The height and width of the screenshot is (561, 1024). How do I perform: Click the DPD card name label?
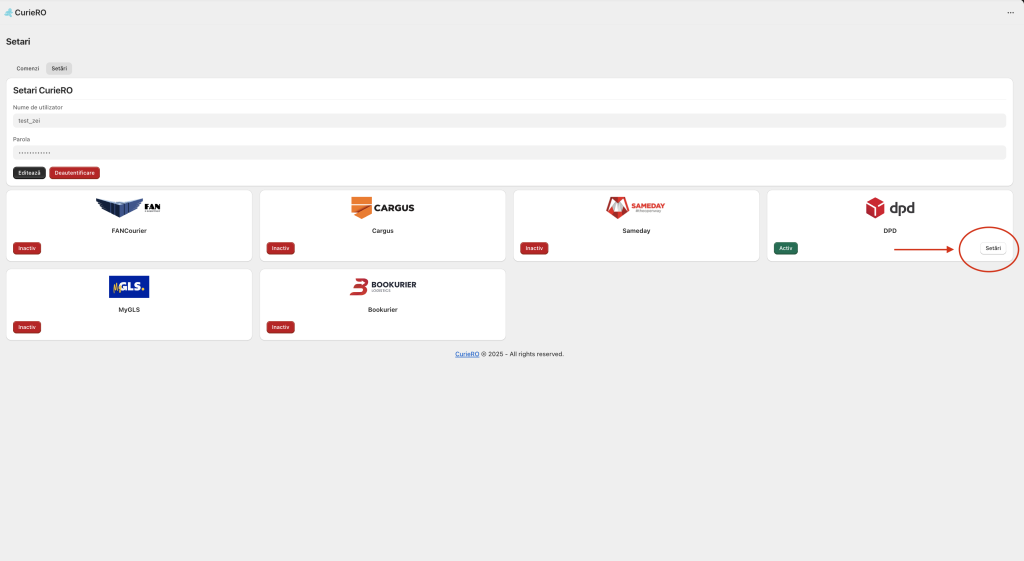point(890,231)
